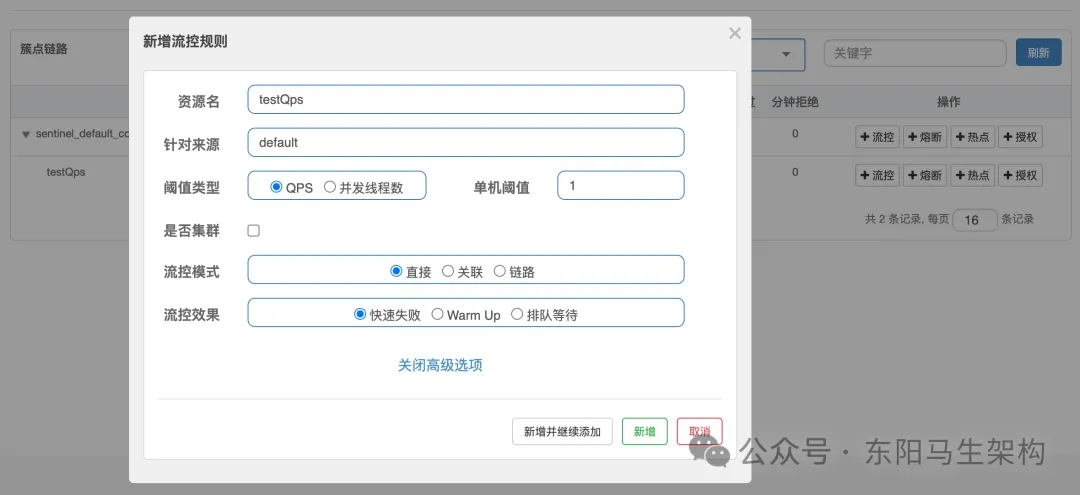Click +流控 in the testQps row

tap(878, 176)
